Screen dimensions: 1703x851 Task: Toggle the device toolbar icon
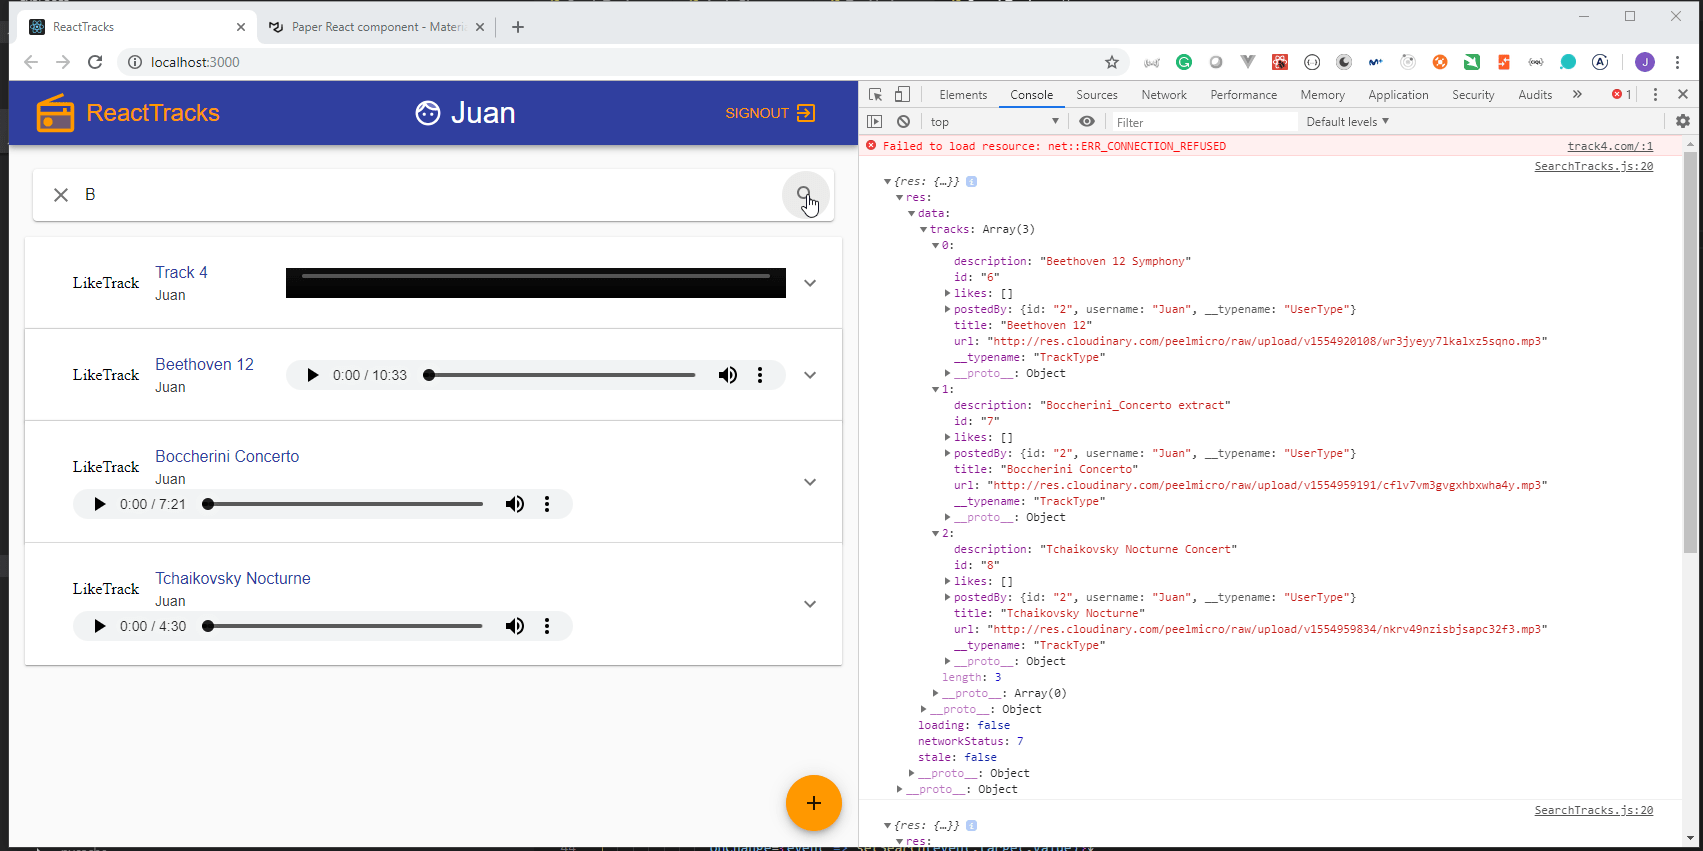[902, 94]
